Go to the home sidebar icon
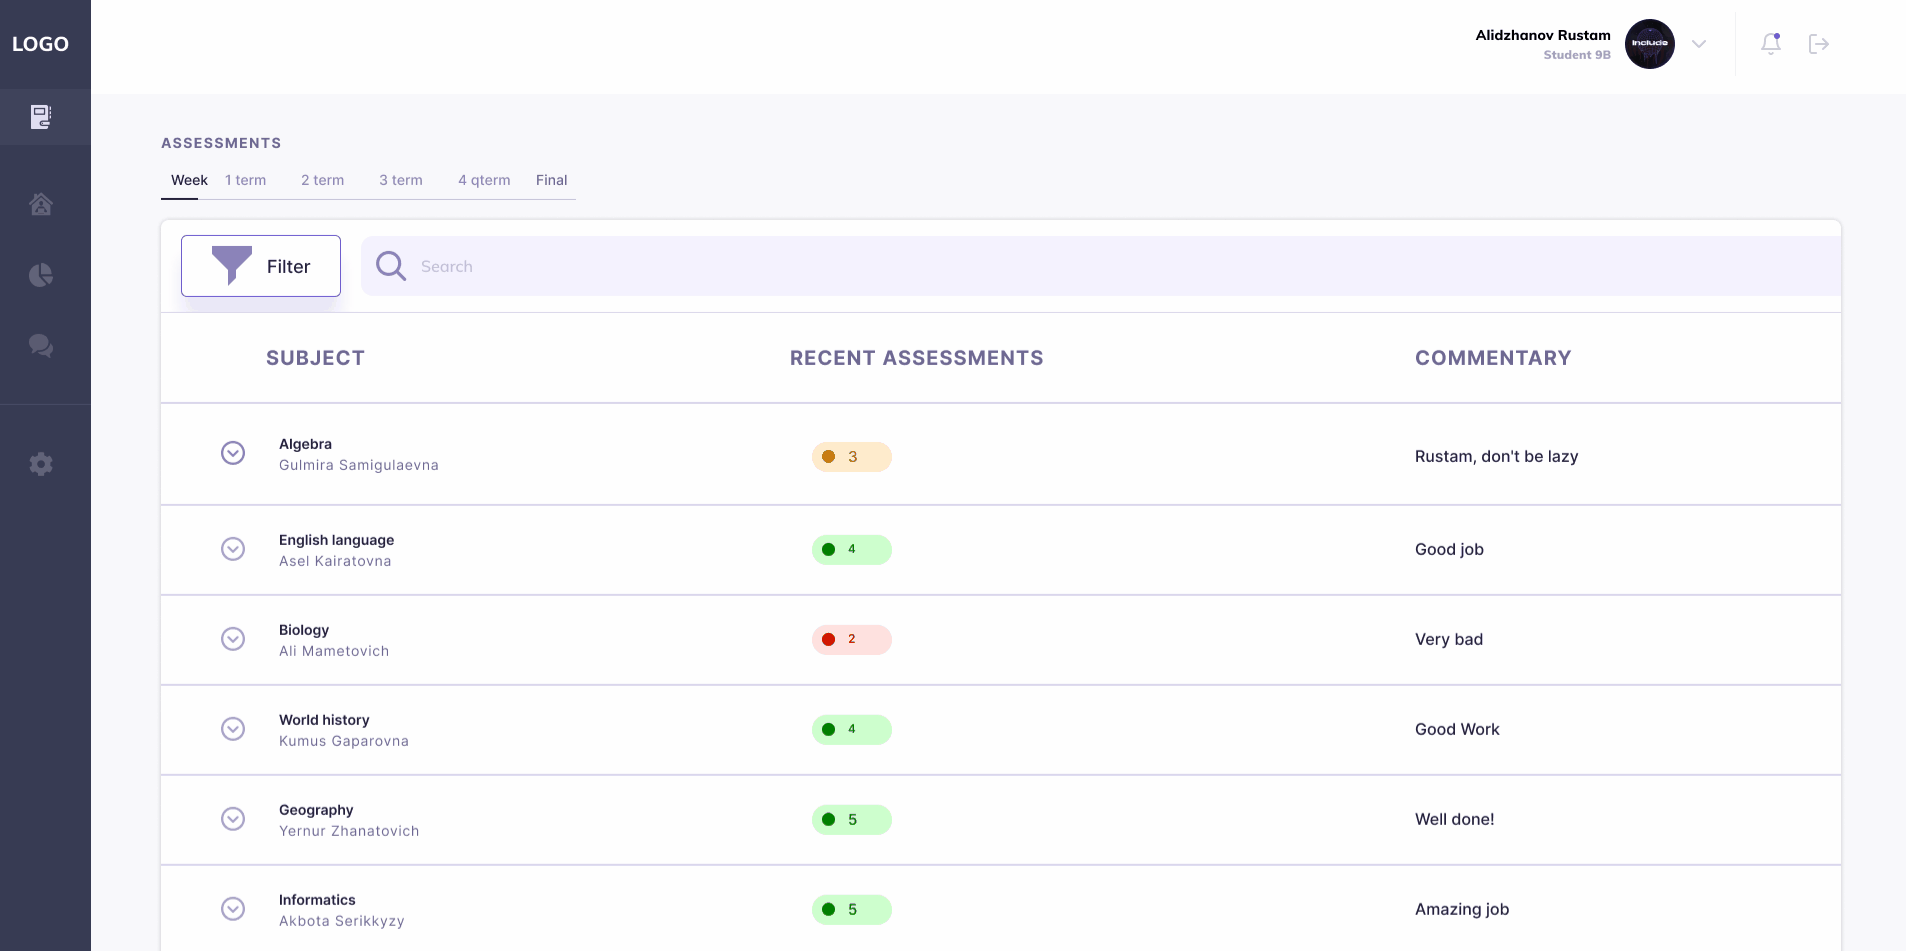Viewport: 1906px width, 951px height. click(x=41, y=204)
